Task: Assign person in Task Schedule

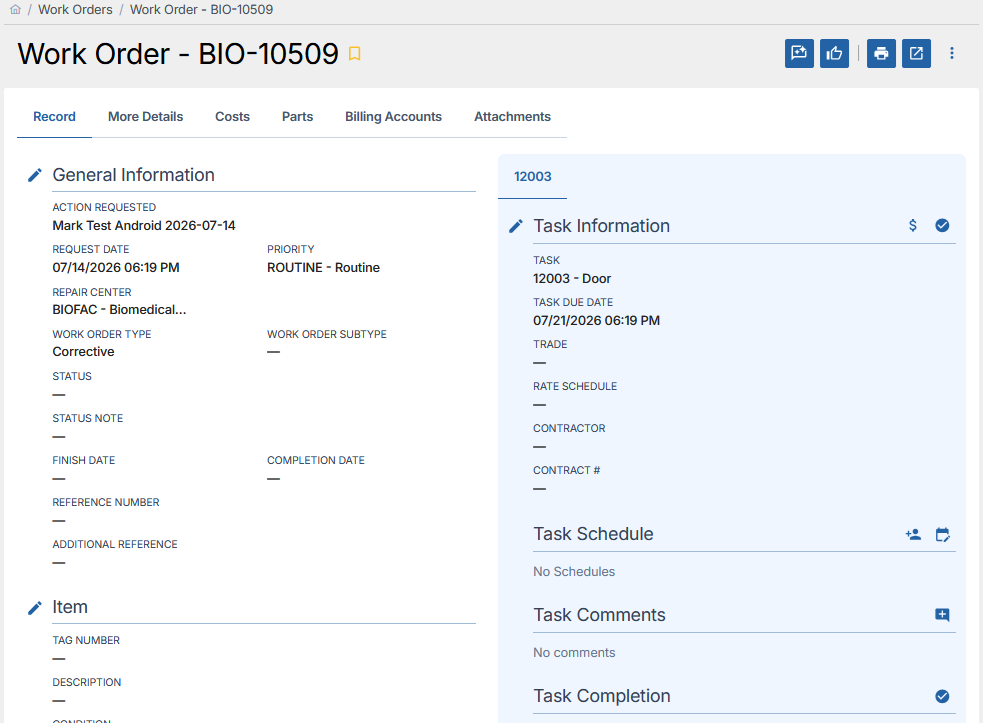Action: click(x=913, y=534)
